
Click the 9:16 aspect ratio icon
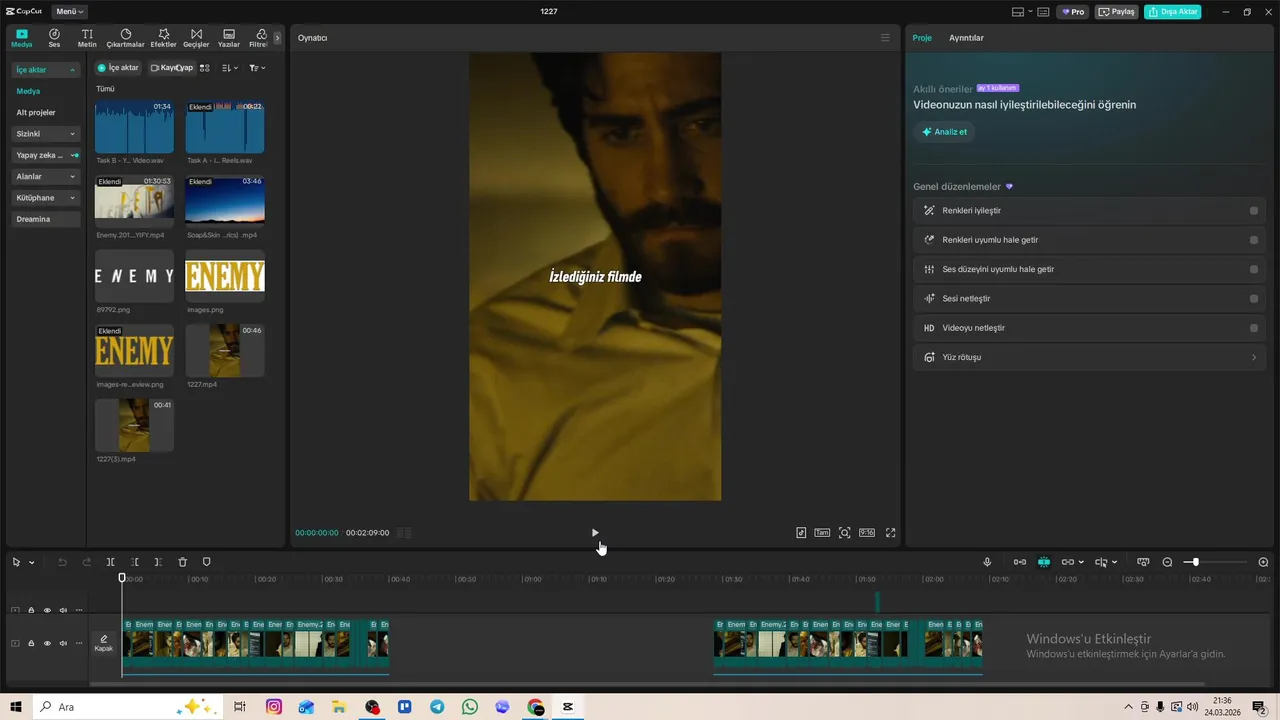click(867, 533)
